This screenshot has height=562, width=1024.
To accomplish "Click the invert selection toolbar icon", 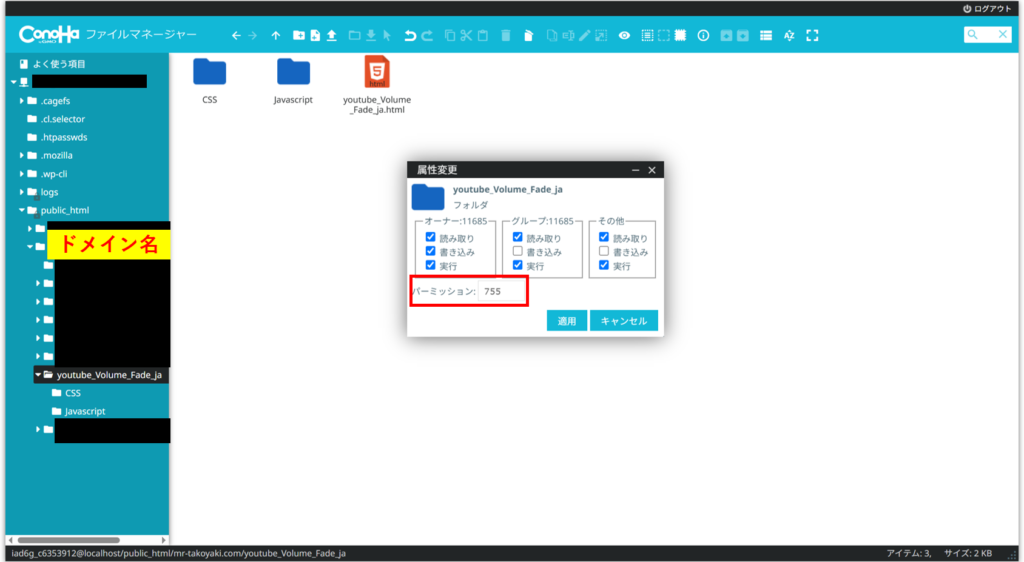I will coord(680,35).
